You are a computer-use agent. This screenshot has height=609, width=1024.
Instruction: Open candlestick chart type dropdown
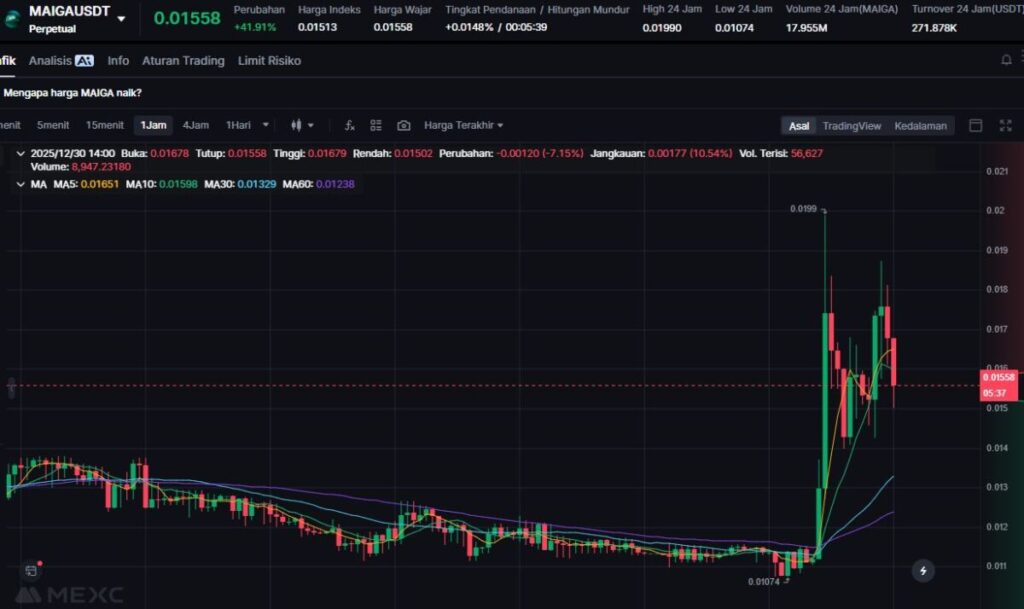(302, 125)
